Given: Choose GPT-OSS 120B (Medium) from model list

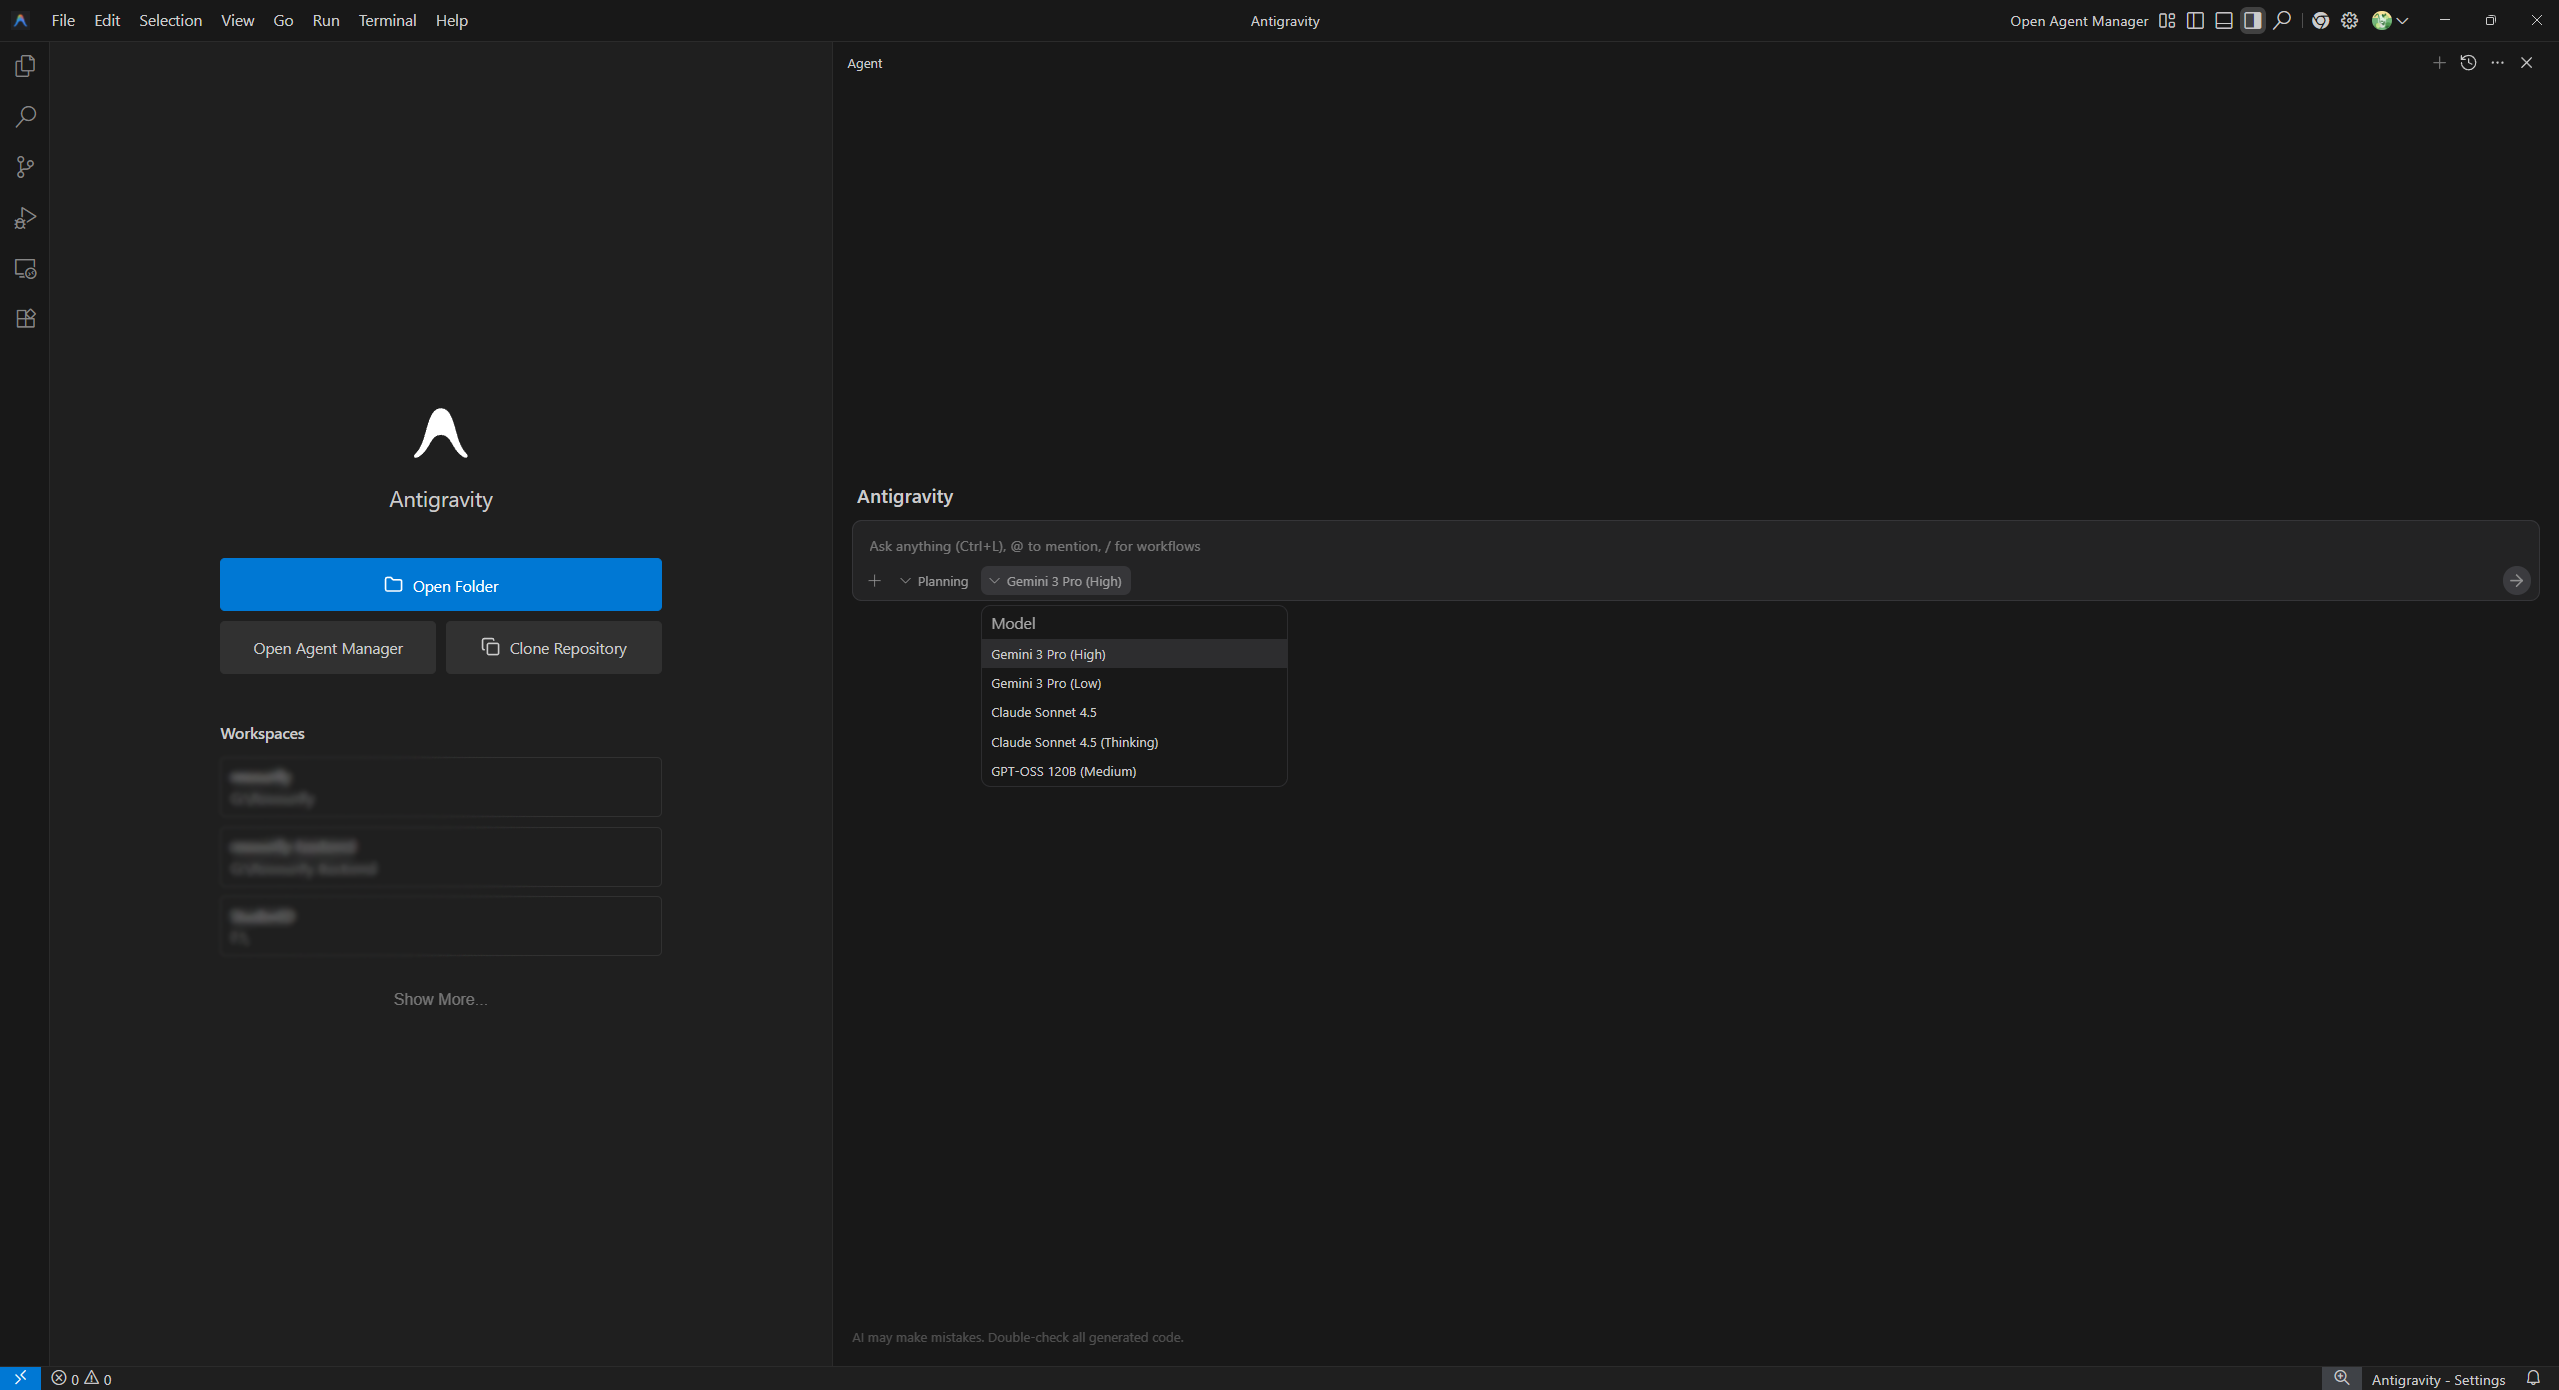Looking at the screenshot, I should pos(1063,771).
